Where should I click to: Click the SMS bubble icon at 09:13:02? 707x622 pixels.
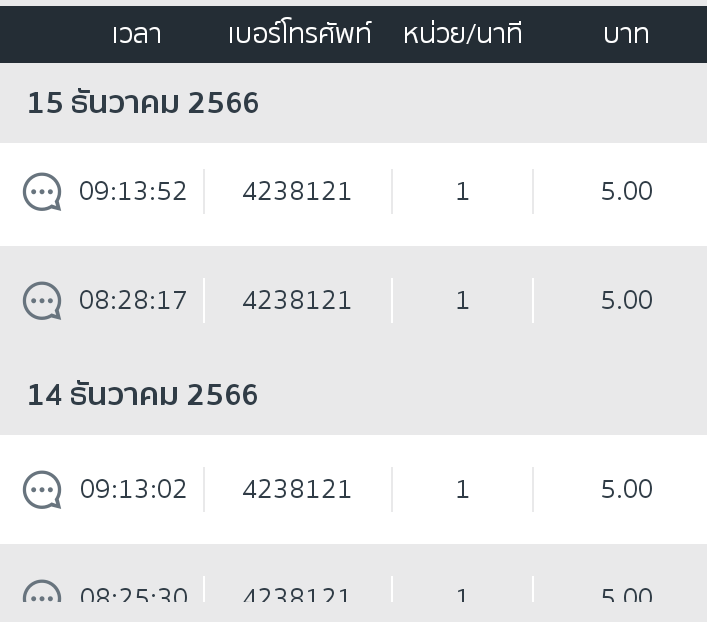(42, 490)
